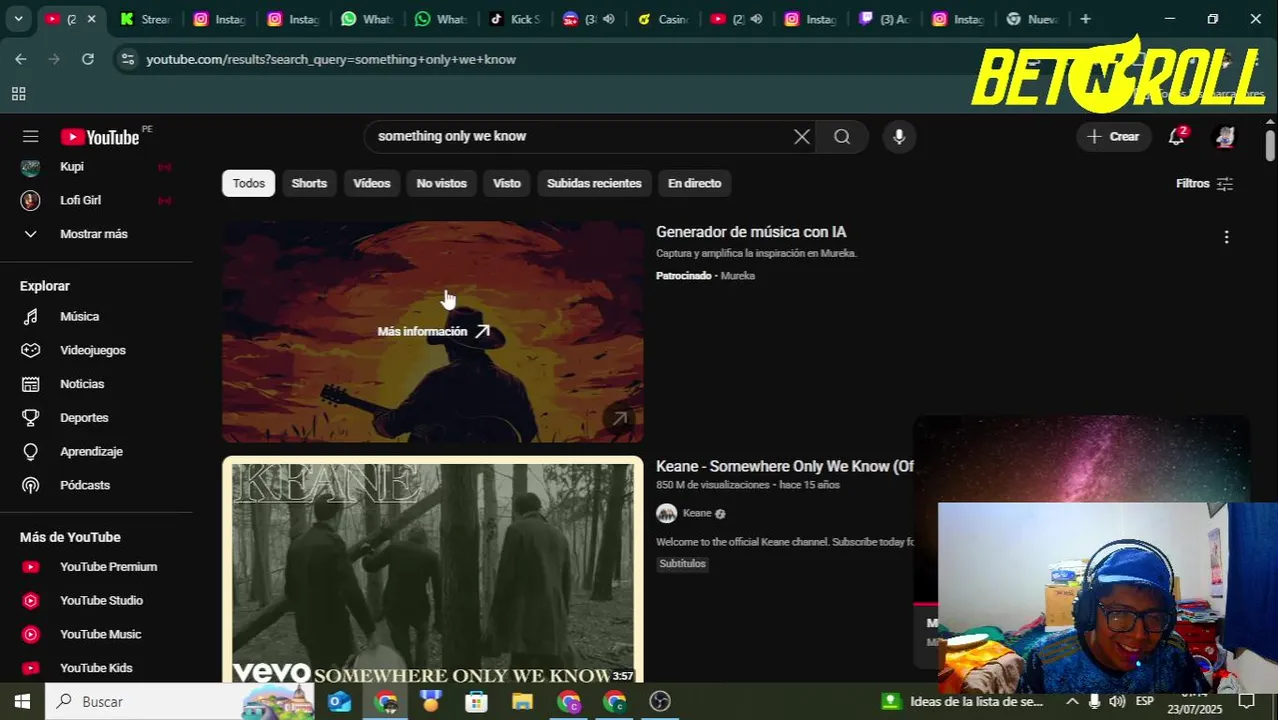Select the Subidas recientes chip
This screenshot has width=1278, height=720.
[x=594, y=183]
